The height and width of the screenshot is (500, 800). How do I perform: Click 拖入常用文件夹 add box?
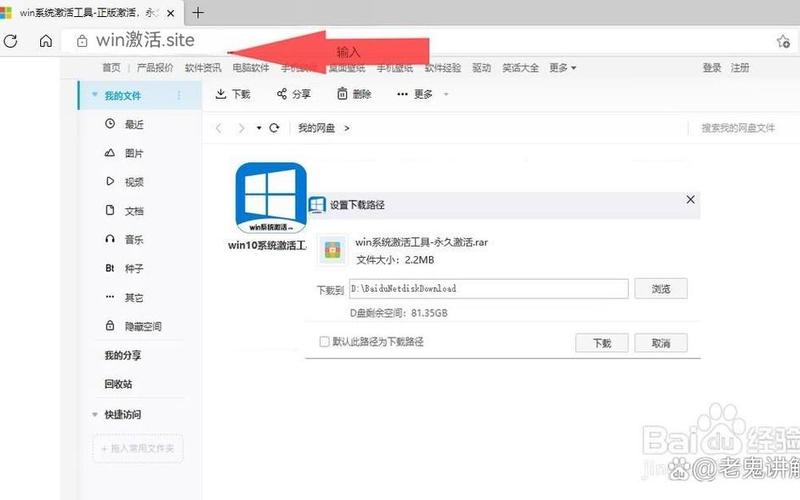click(x=138, y=448)
